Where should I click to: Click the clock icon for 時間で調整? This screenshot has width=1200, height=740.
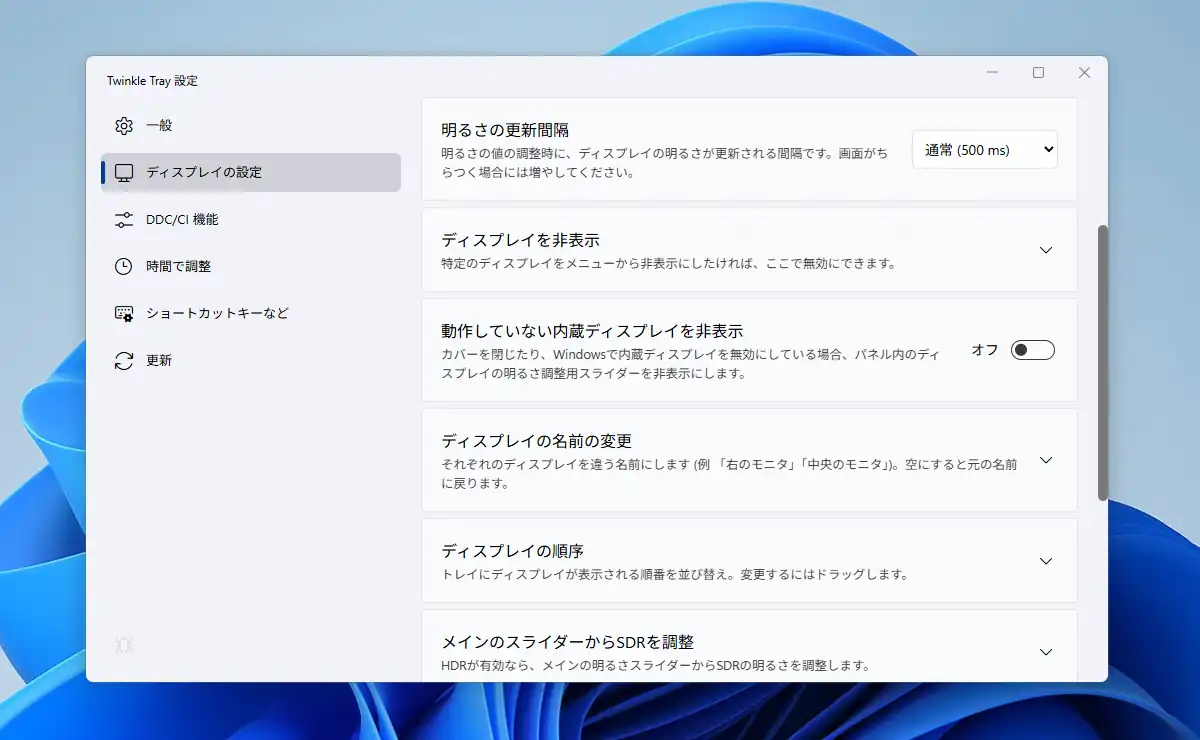124,267
